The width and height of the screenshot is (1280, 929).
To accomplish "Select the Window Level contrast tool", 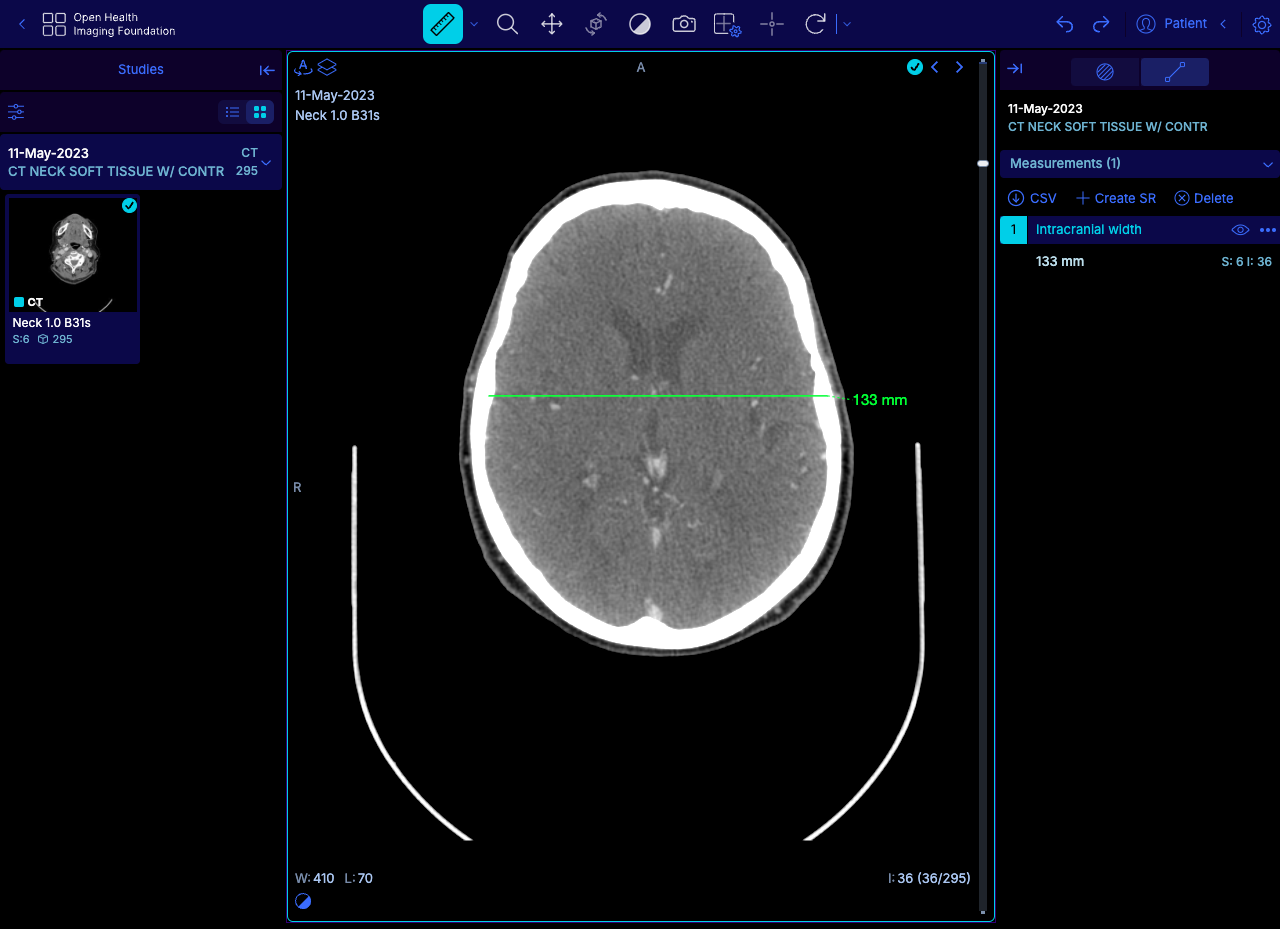I will [x=640, y=24].
